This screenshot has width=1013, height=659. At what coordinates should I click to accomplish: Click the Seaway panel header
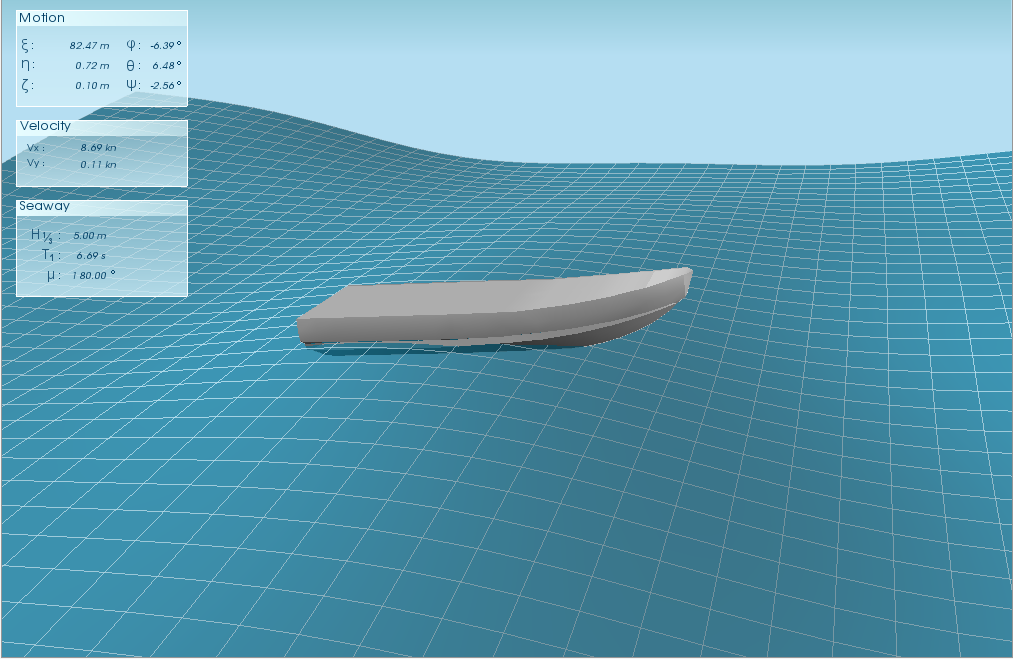(x=46, y=206)
